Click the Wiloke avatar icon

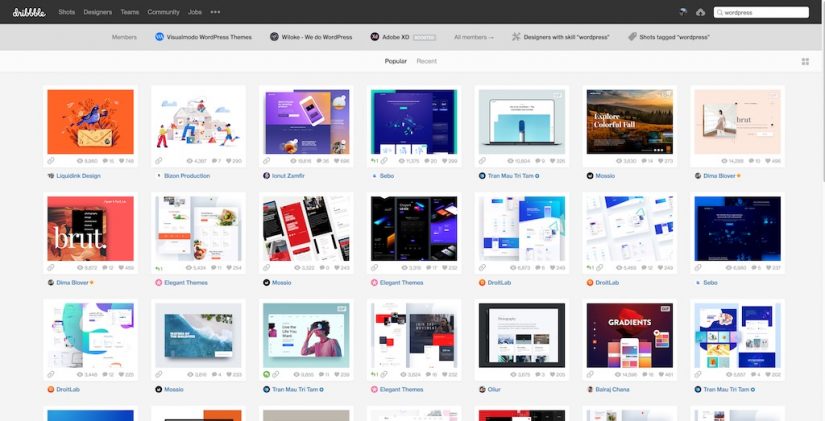pyautogui.click(x=274, y=37)
